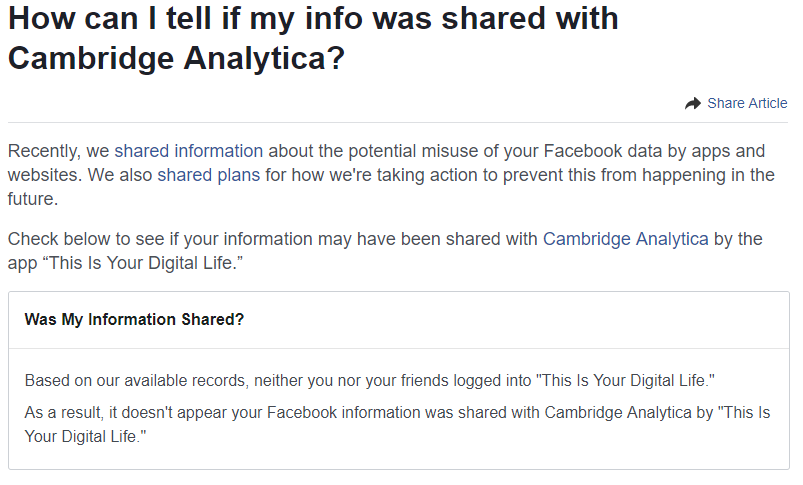Follow the 'shared information' hyperlink

click(188, 151)
